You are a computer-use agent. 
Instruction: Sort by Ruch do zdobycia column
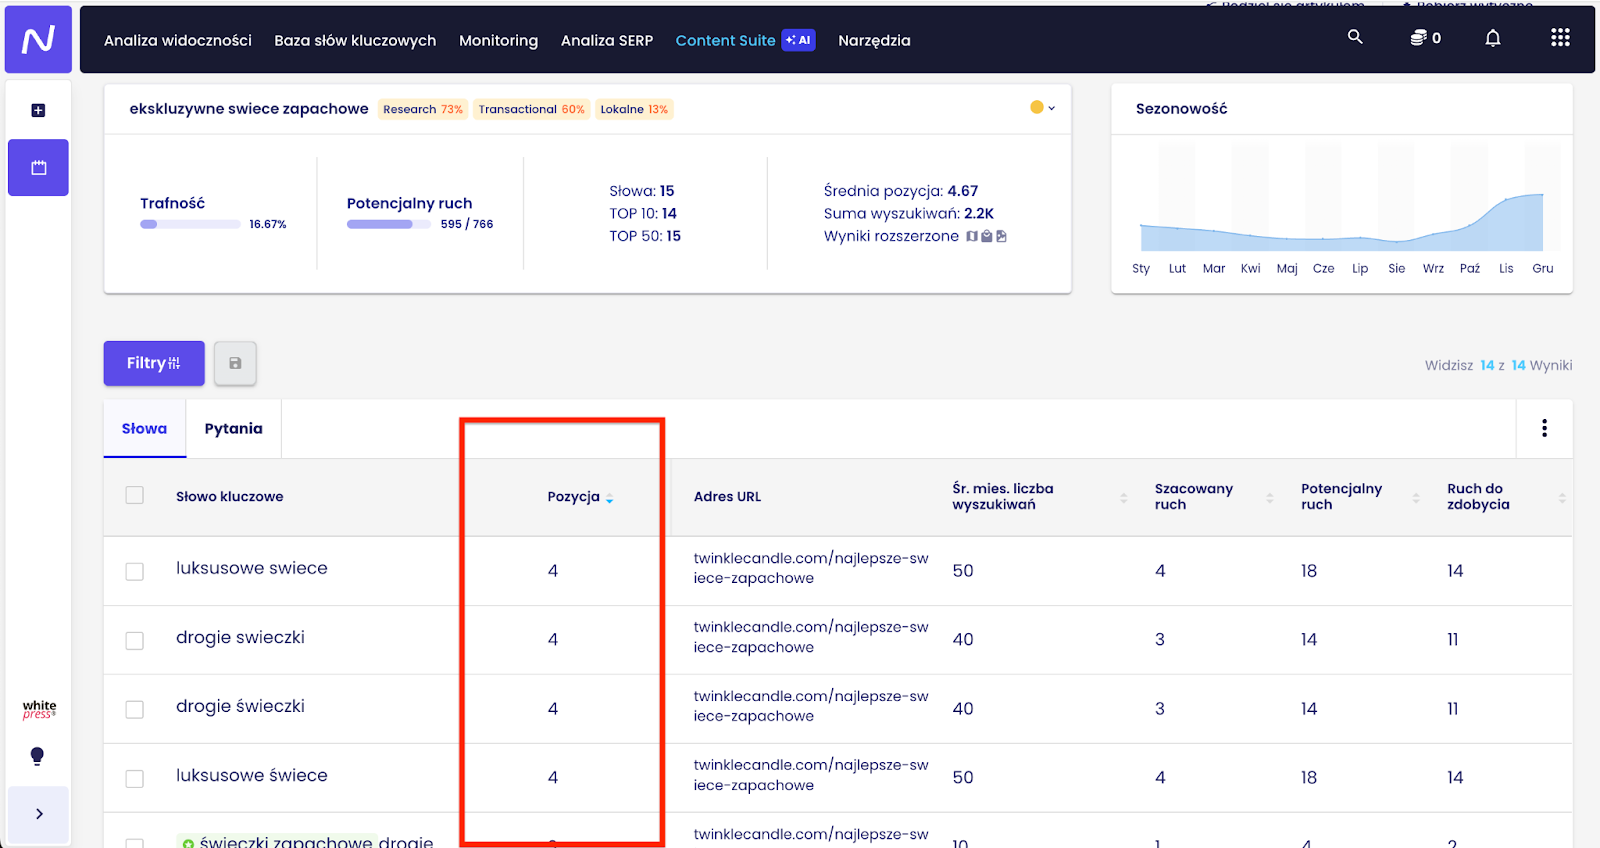[1561, 497]
